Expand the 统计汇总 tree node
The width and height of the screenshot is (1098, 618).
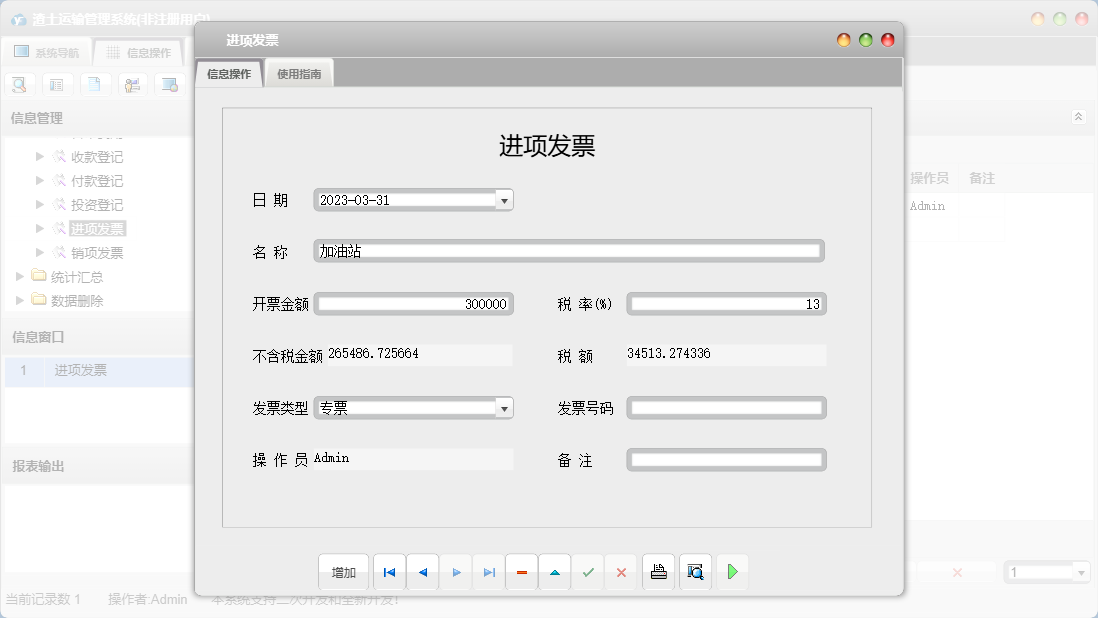(22, 276)
